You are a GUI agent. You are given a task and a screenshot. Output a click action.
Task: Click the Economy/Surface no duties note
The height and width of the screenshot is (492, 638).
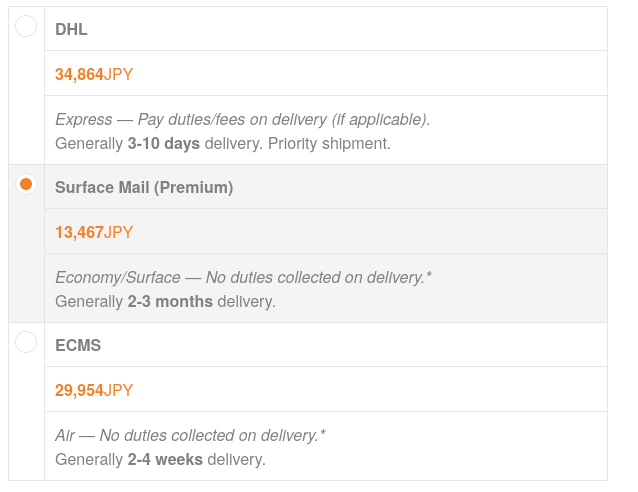coord(240,277)
